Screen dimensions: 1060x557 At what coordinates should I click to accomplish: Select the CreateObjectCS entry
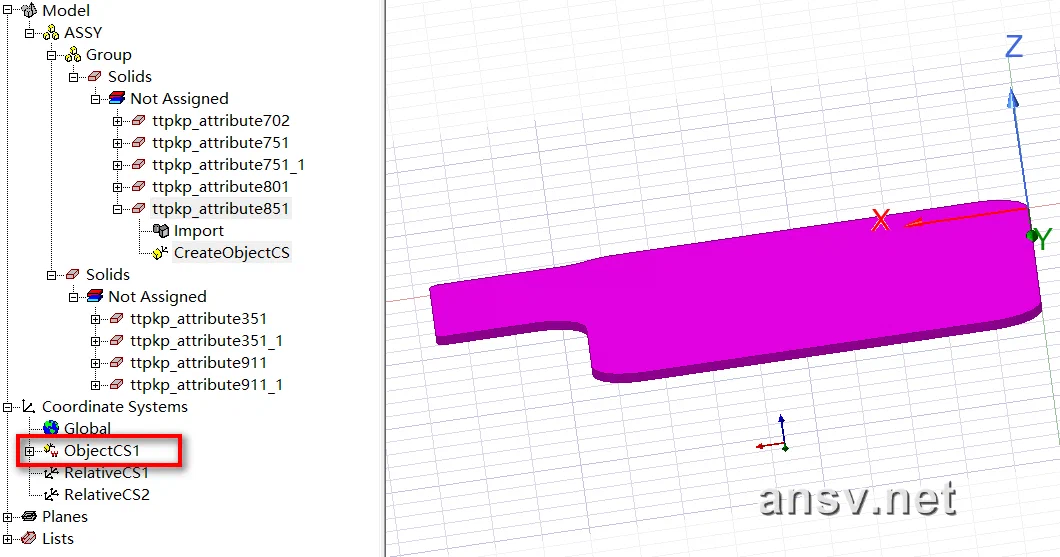pos(232,253)
